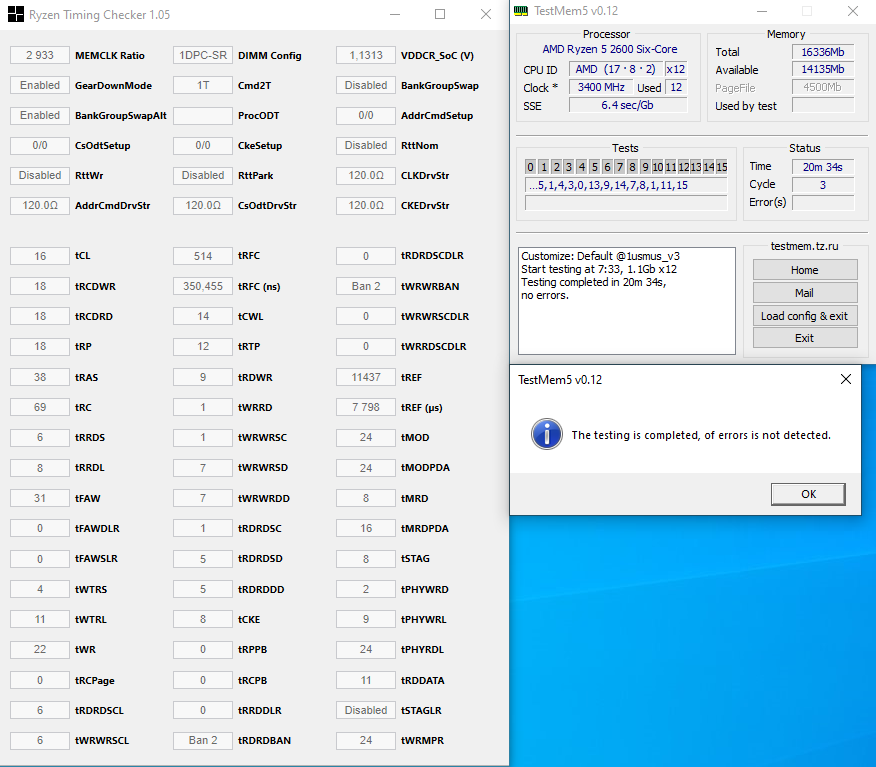The image size is (876, 767).
Task: Click the tRFC (ns) value 350,455
Action: coord(203,286)
